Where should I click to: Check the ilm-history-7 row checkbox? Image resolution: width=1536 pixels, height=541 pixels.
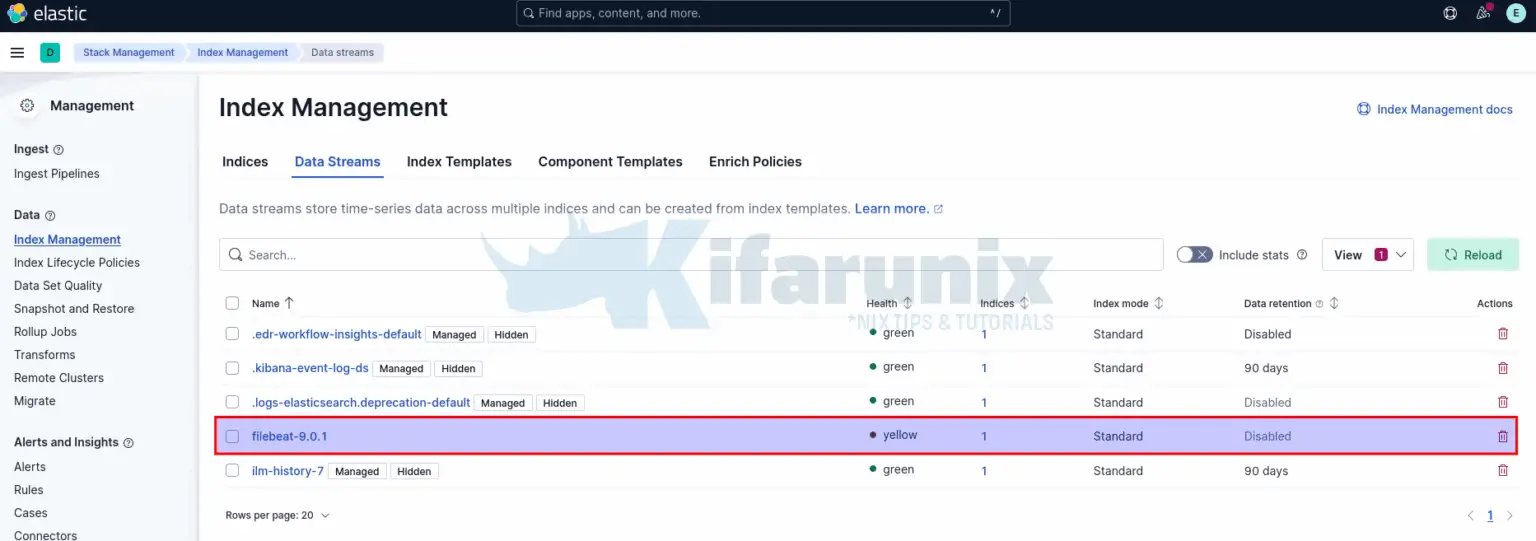click(x=232, y=470)
